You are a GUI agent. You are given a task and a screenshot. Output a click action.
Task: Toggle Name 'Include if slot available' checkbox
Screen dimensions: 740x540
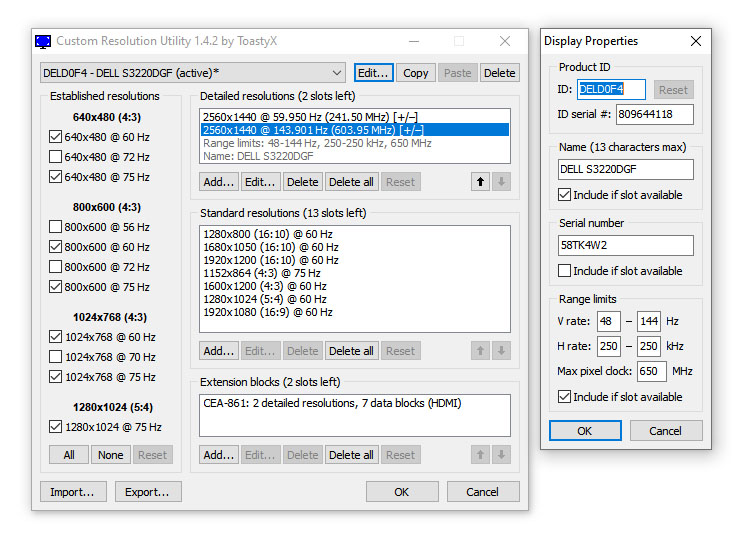pyautogui.click(x=564, y=195)
